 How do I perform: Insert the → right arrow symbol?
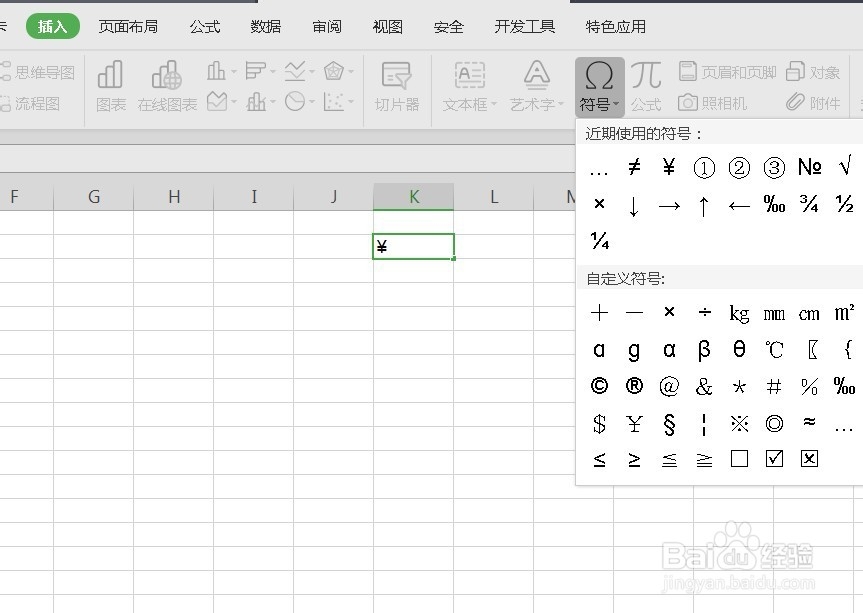click(669, 206)
